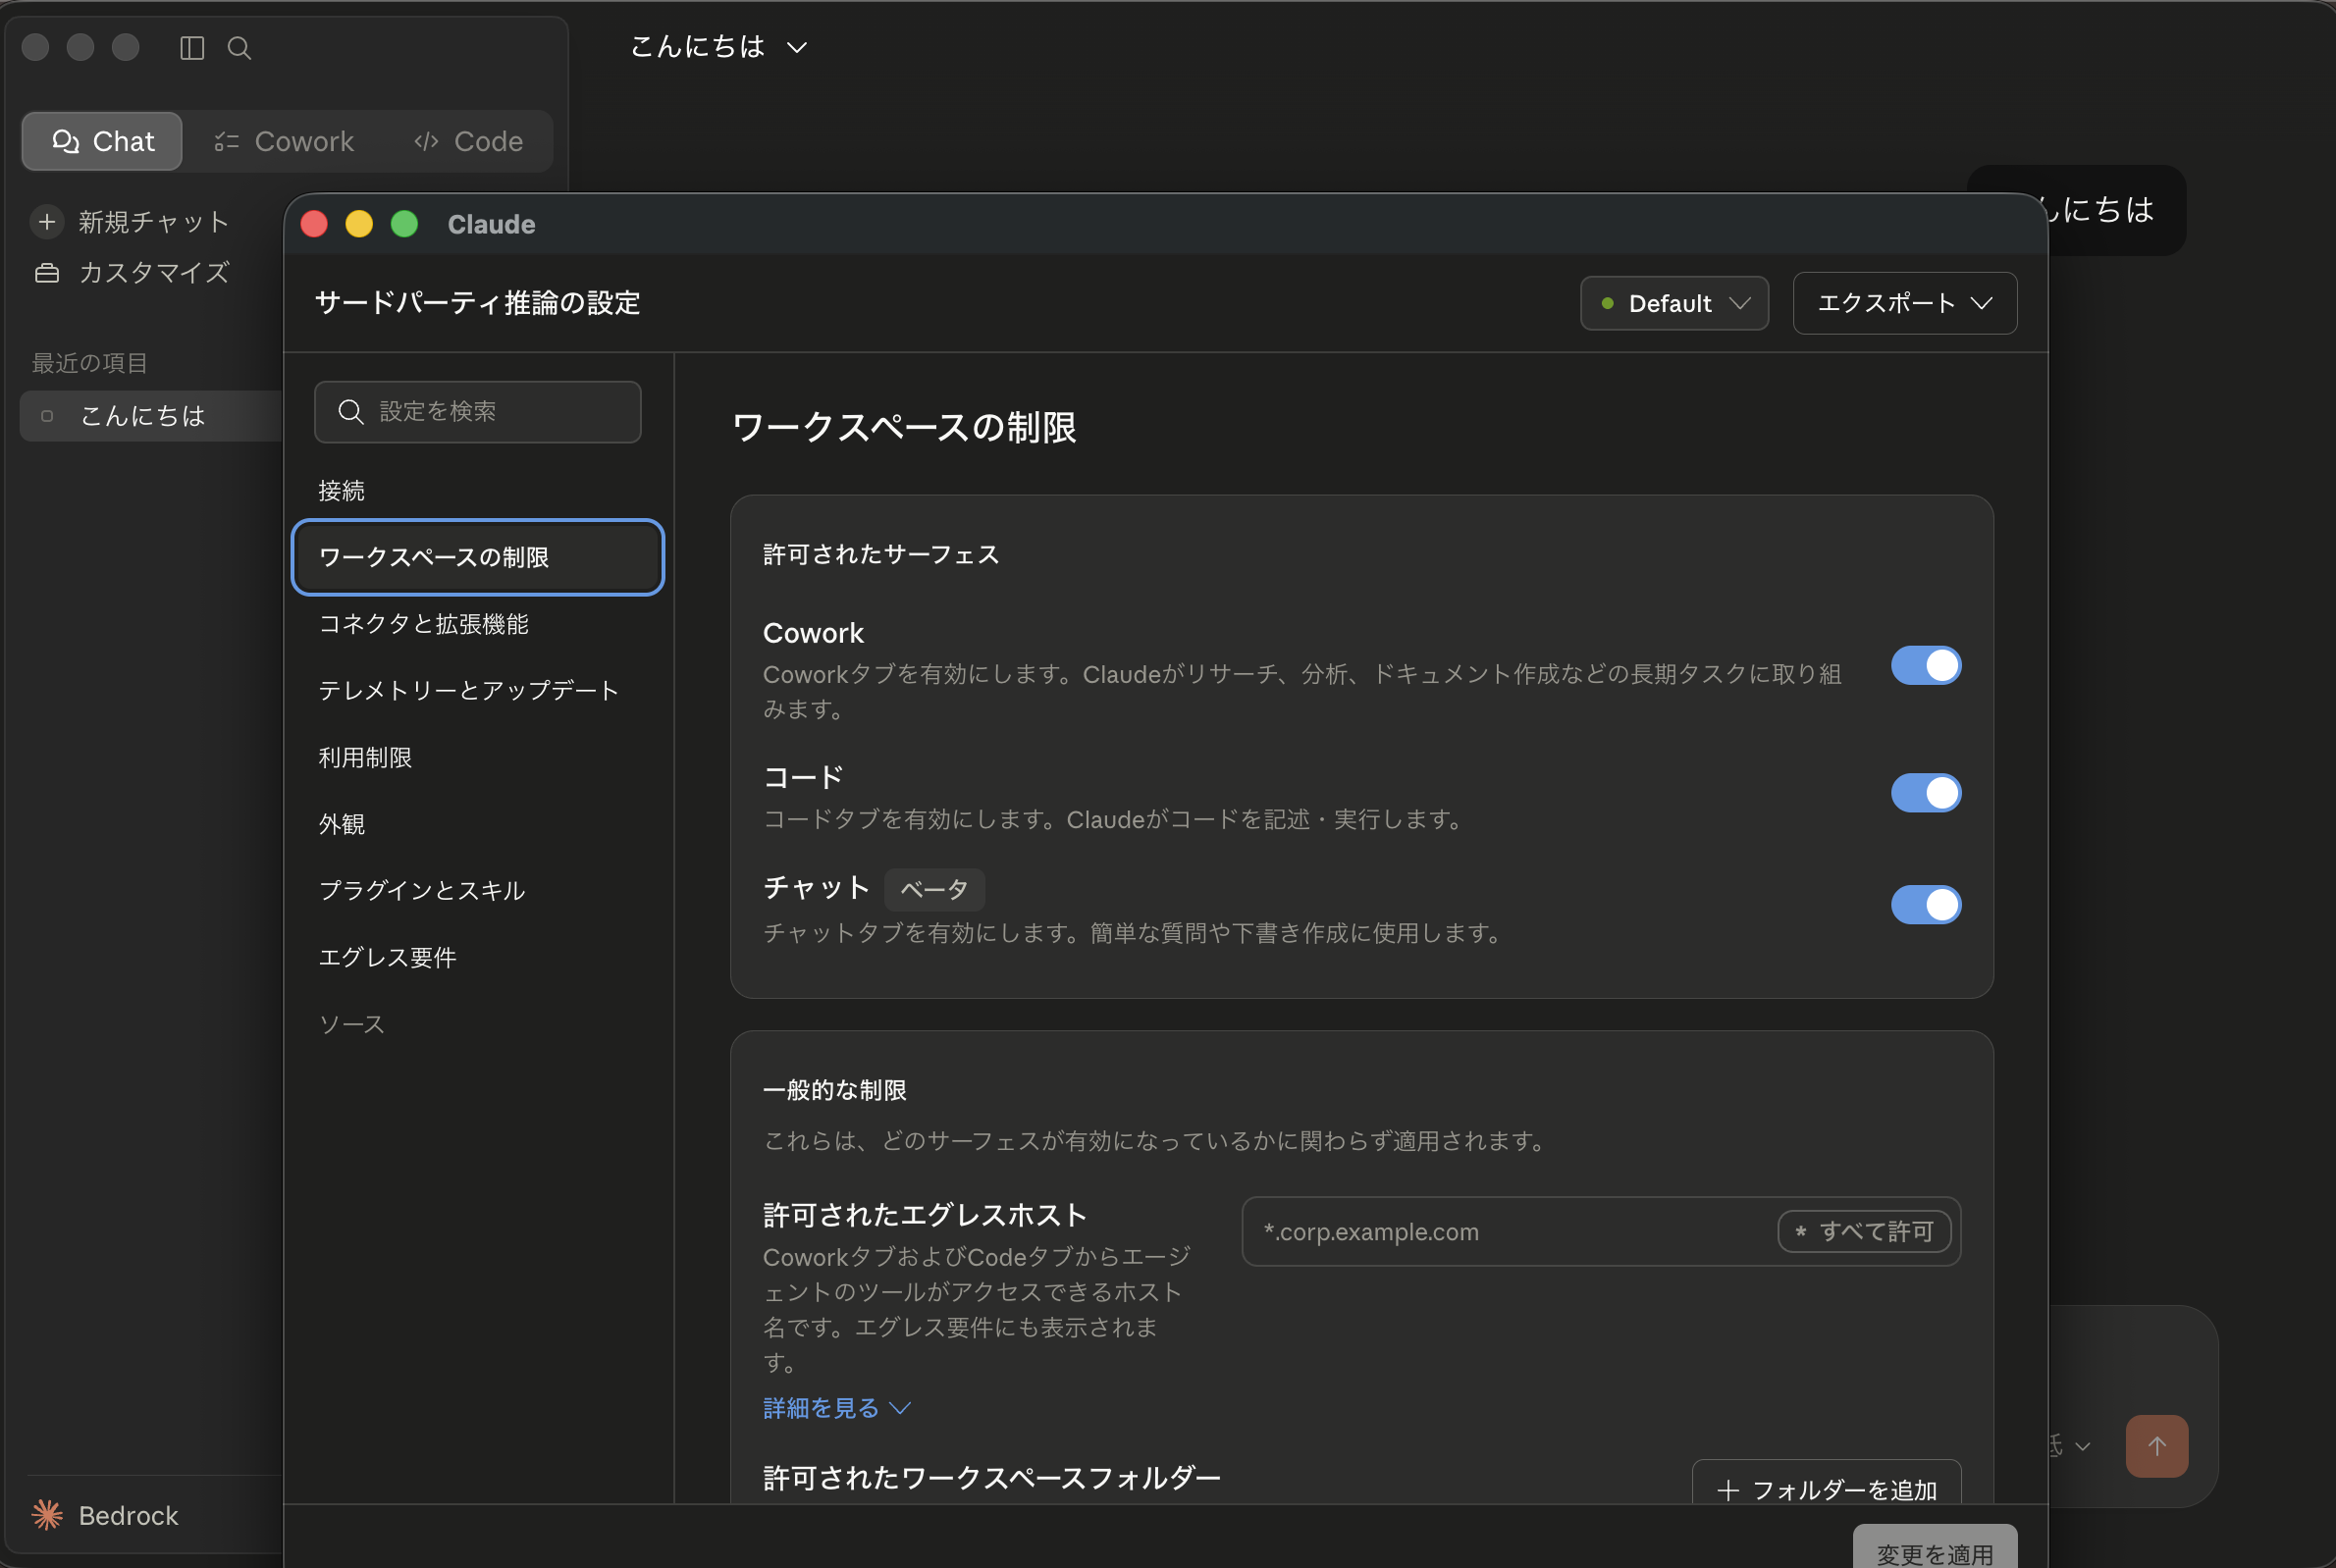Click サードパーティ推論の設定 title text
The image size is (2336, 1568).
point(477,303)
